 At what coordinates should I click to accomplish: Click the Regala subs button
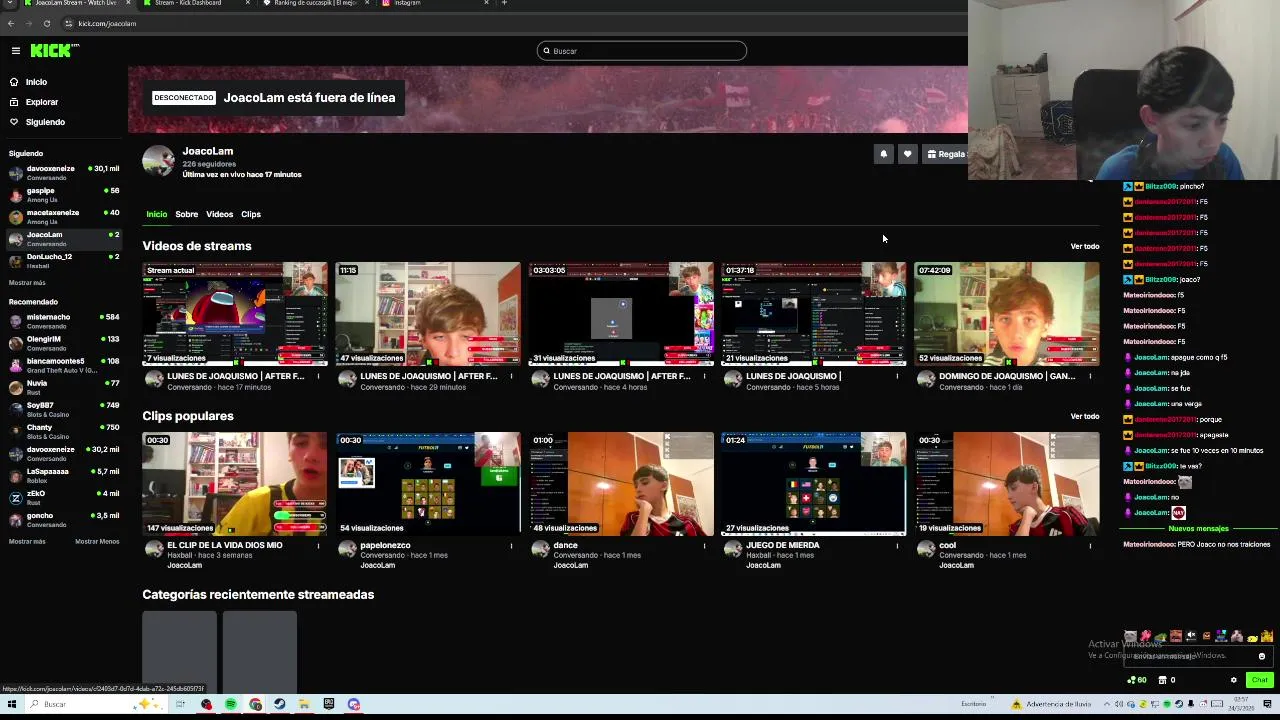[x=946, y=154]
